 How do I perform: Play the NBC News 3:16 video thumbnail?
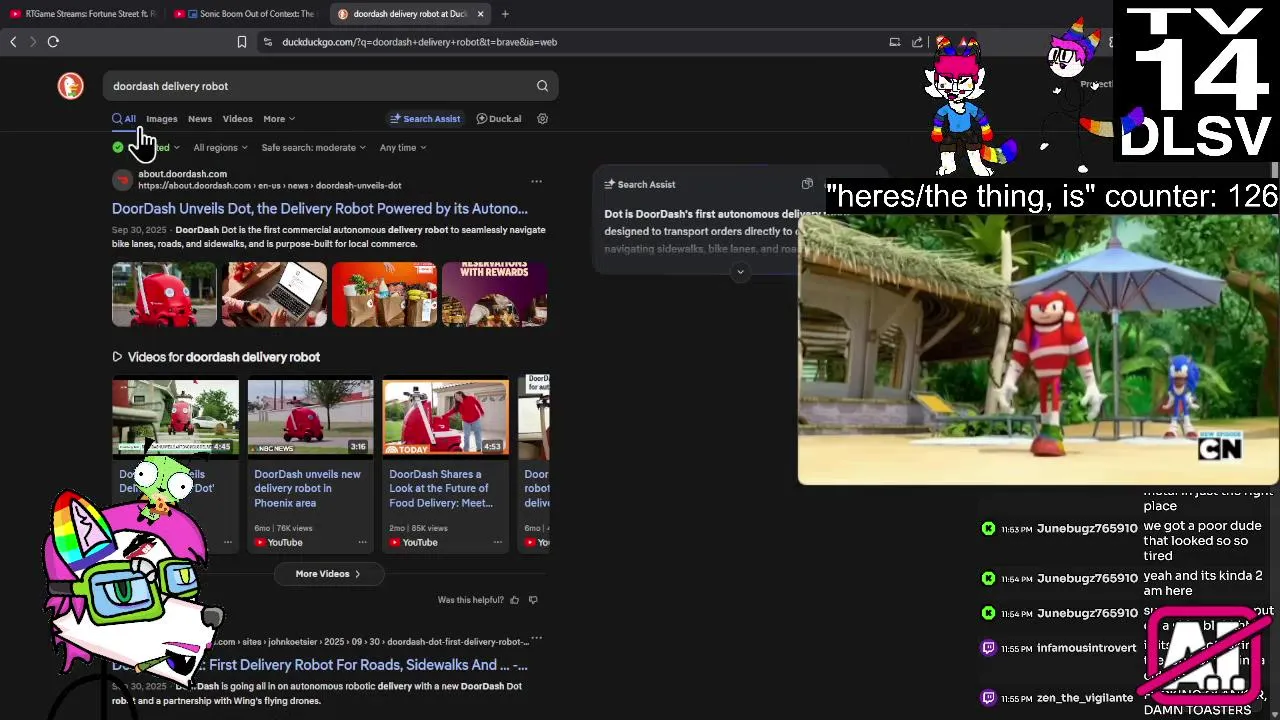point(310,416)
